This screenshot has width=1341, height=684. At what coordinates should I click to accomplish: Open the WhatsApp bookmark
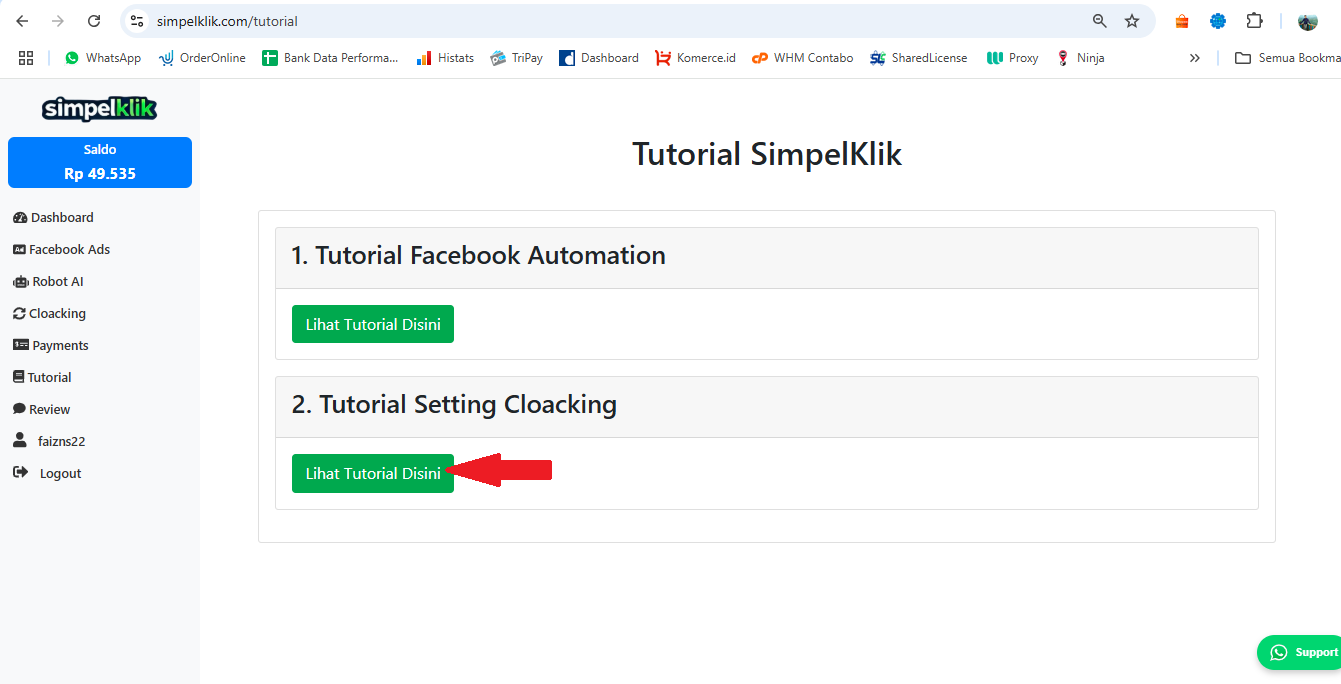103,58
